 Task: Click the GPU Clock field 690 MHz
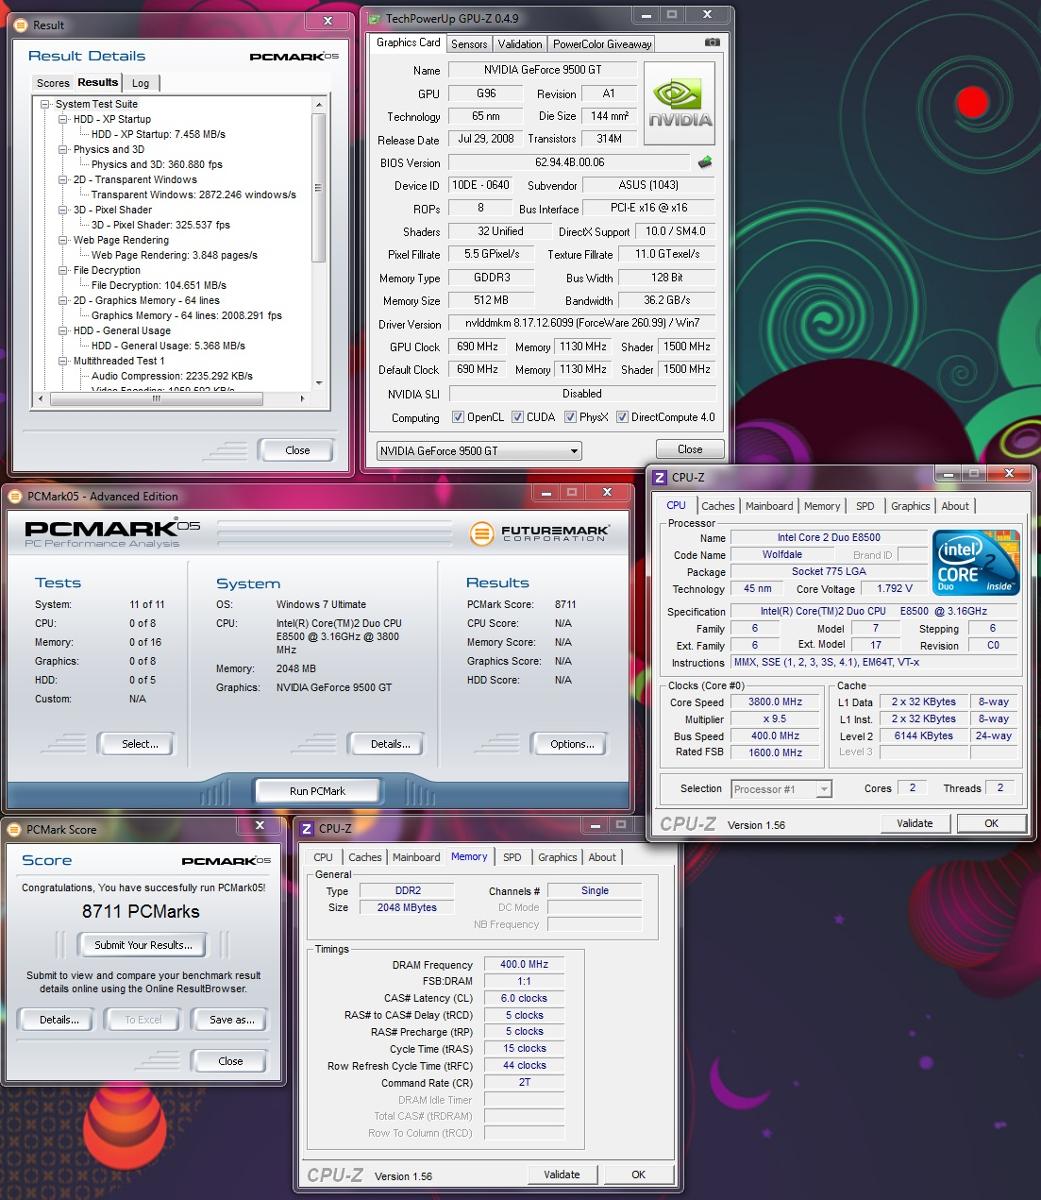coord(477,347)
